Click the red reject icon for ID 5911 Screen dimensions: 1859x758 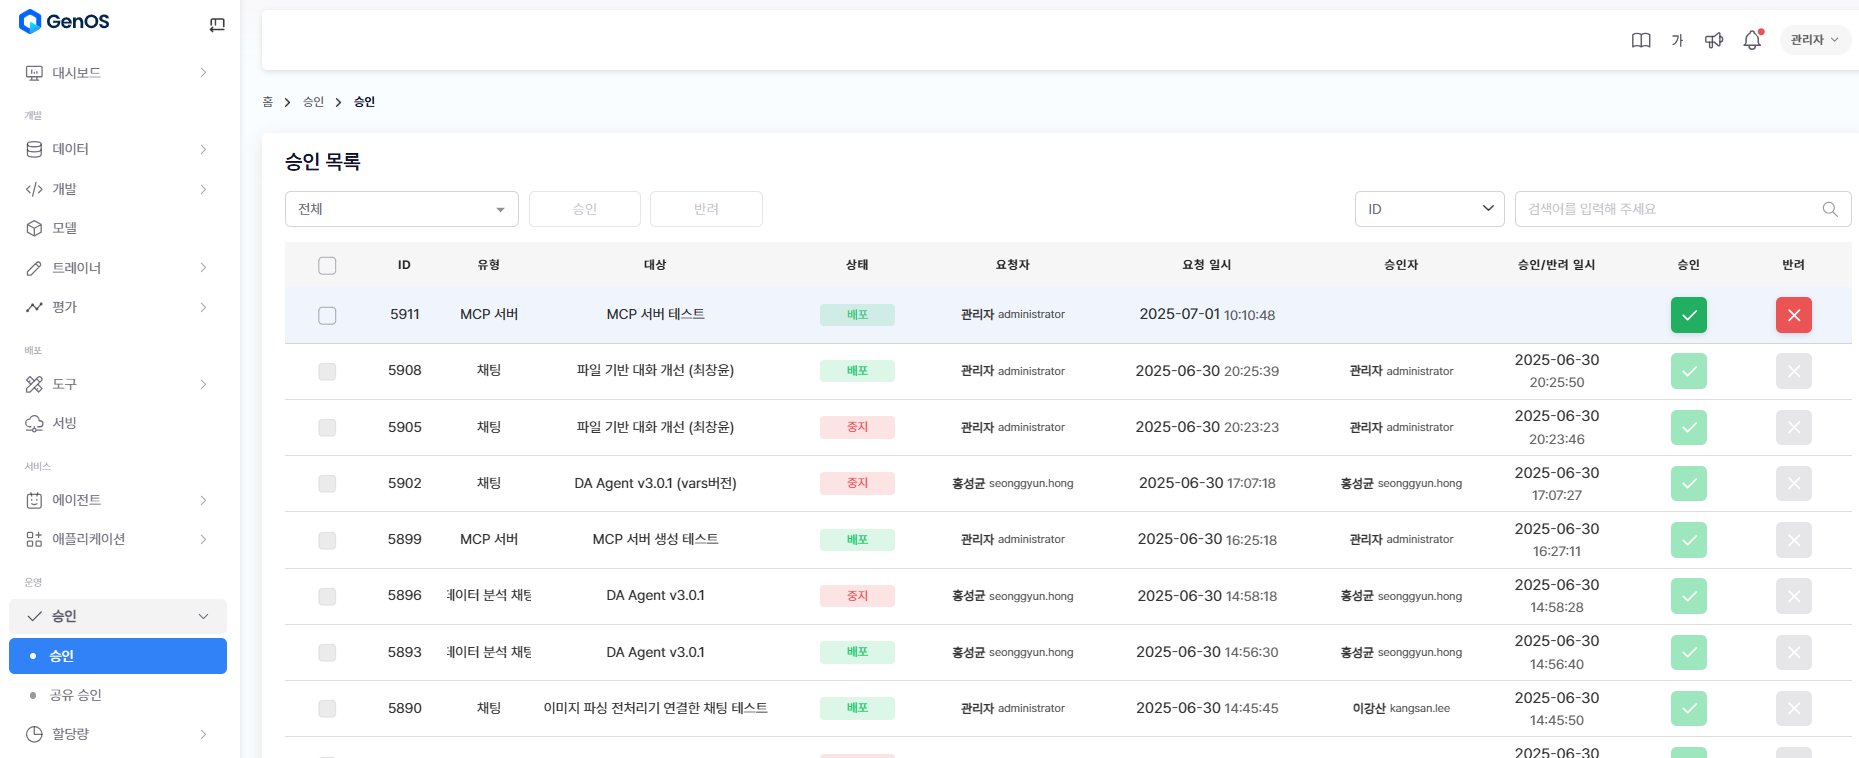(x=1793, y=315)
